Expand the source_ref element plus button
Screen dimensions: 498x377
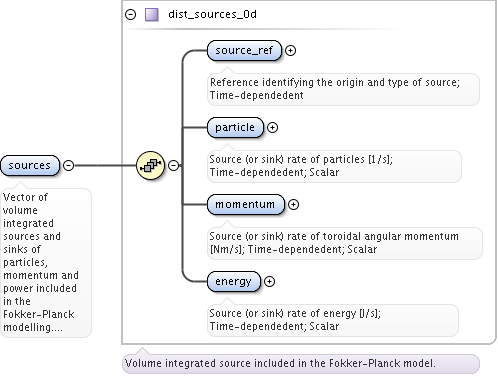[291, 51]
